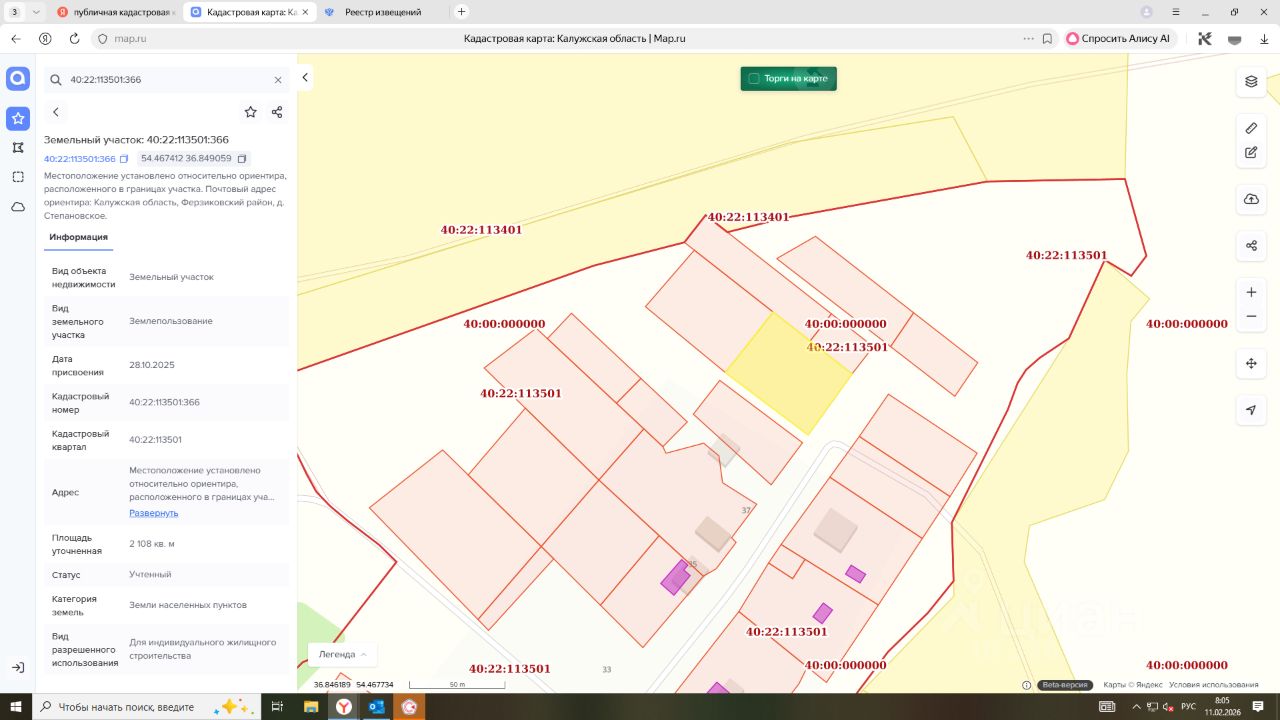Open the map layers button

coord(1251,81)
